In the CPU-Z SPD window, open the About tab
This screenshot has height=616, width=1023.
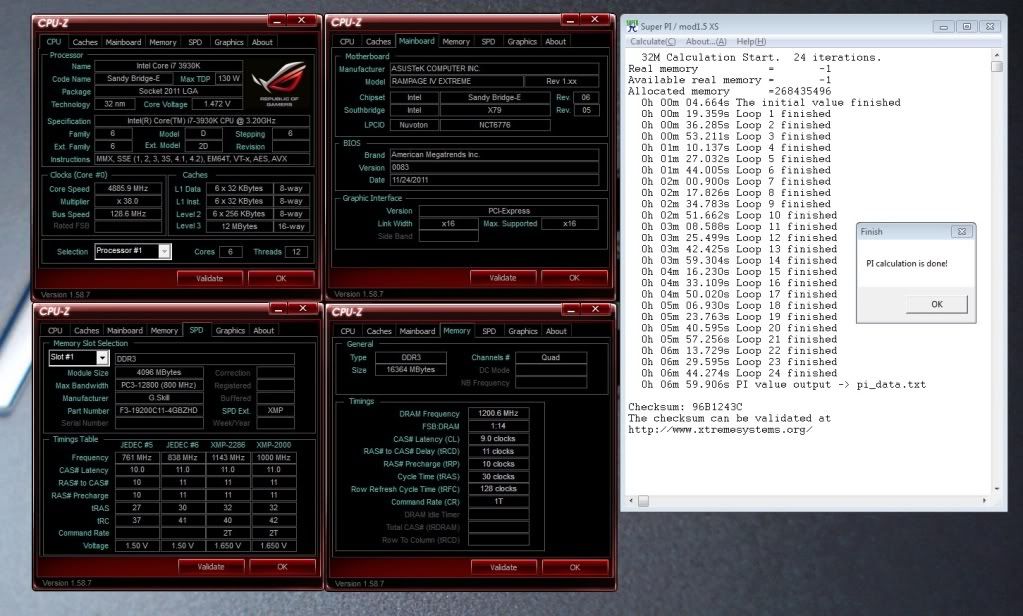[x=264, y=331]
